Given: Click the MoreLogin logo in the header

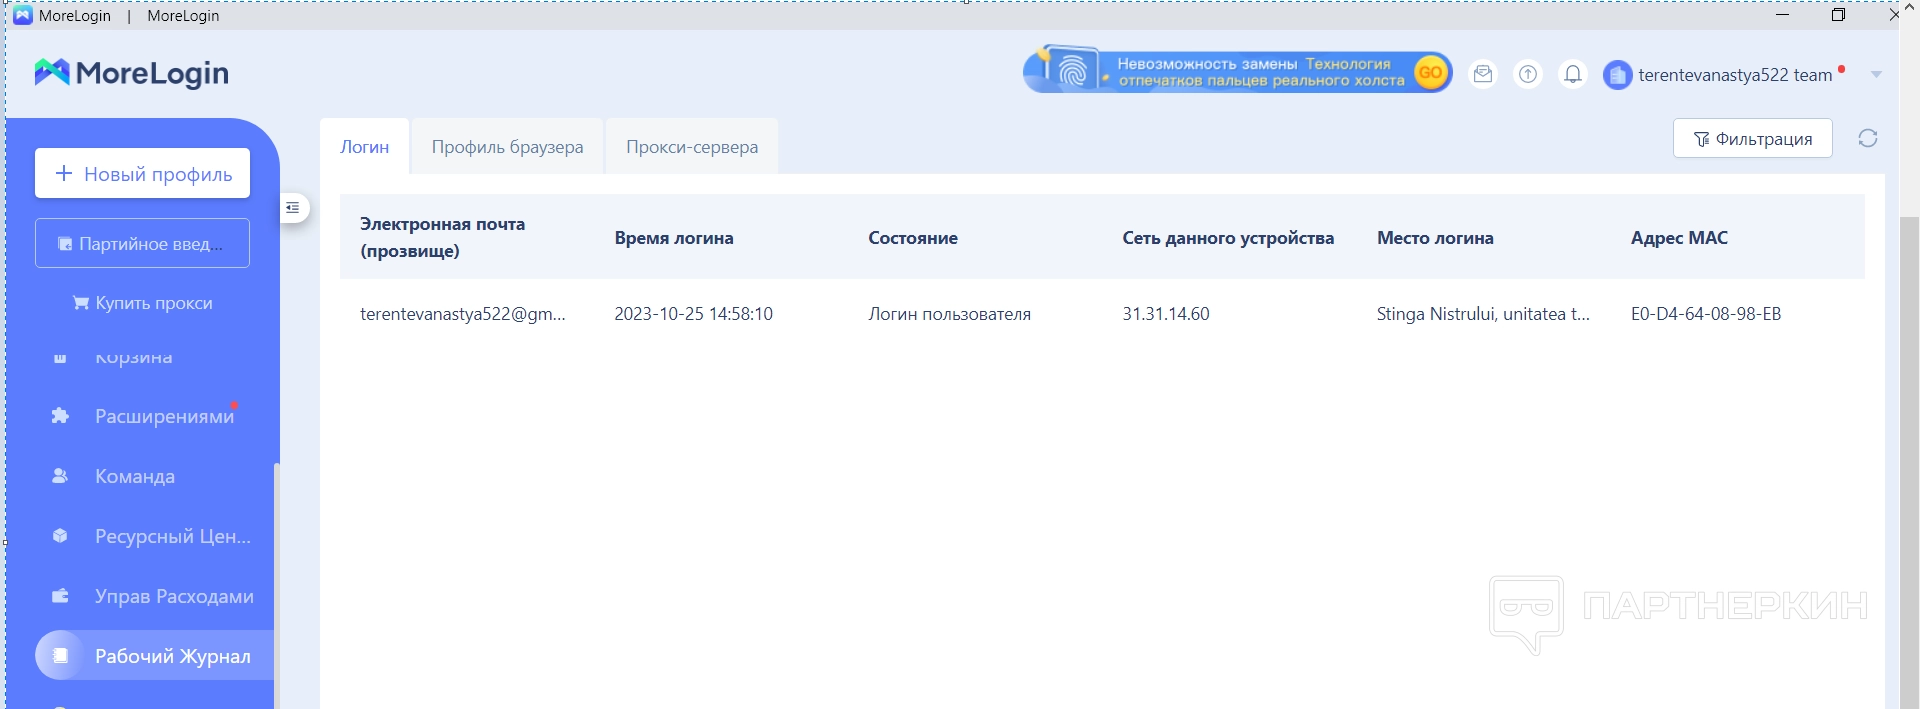Looking at the screenshot, I should coord(131,73).
